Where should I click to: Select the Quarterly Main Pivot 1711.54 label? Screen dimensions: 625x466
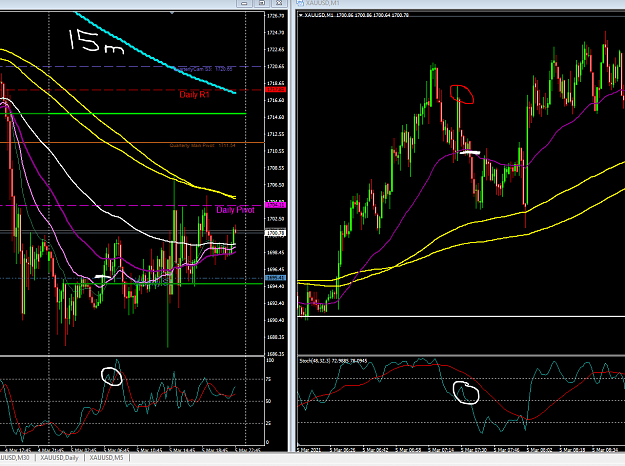[202, 146]
